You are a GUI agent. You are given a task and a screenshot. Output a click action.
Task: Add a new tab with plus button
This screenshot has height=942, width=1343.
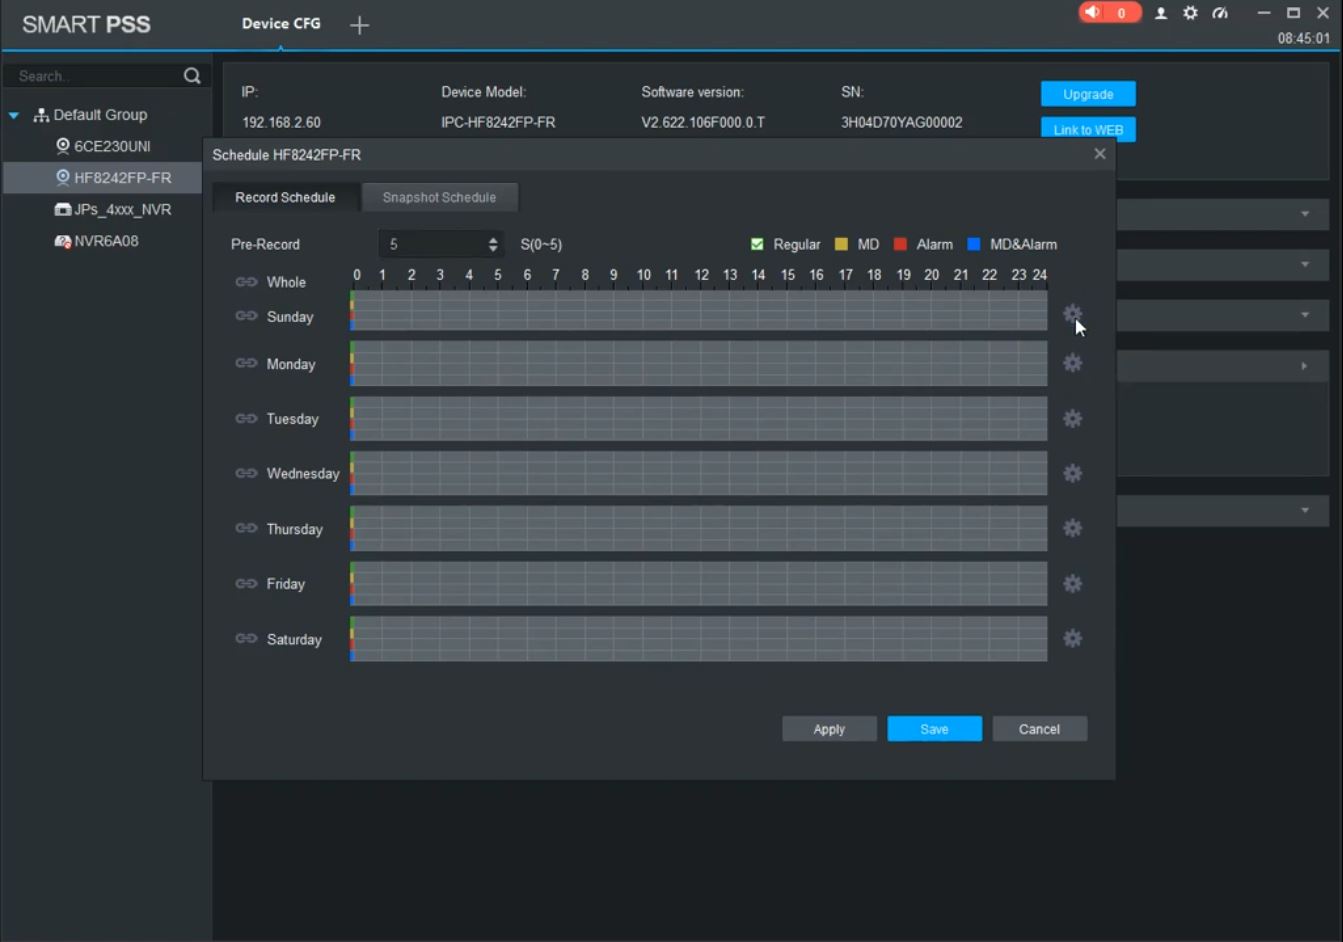click(x=359, y=25)
